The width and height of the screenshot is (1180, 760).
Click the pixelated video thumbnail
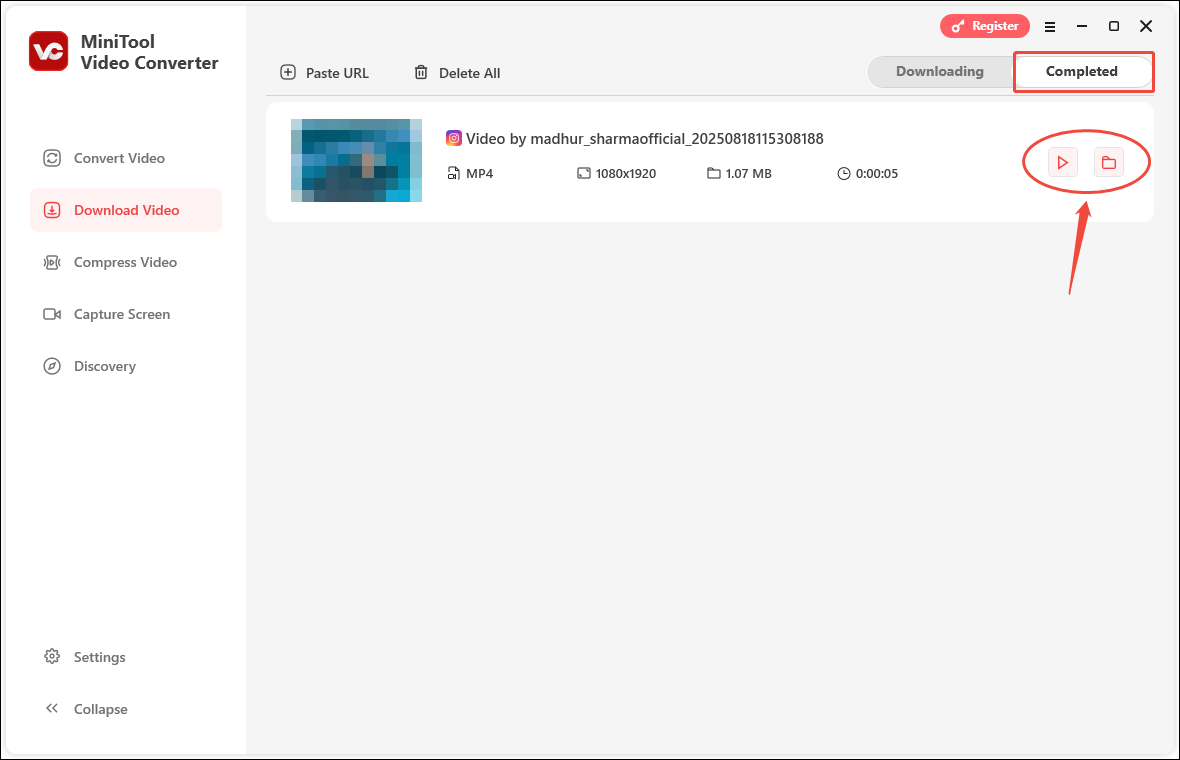tap(356, 160)
